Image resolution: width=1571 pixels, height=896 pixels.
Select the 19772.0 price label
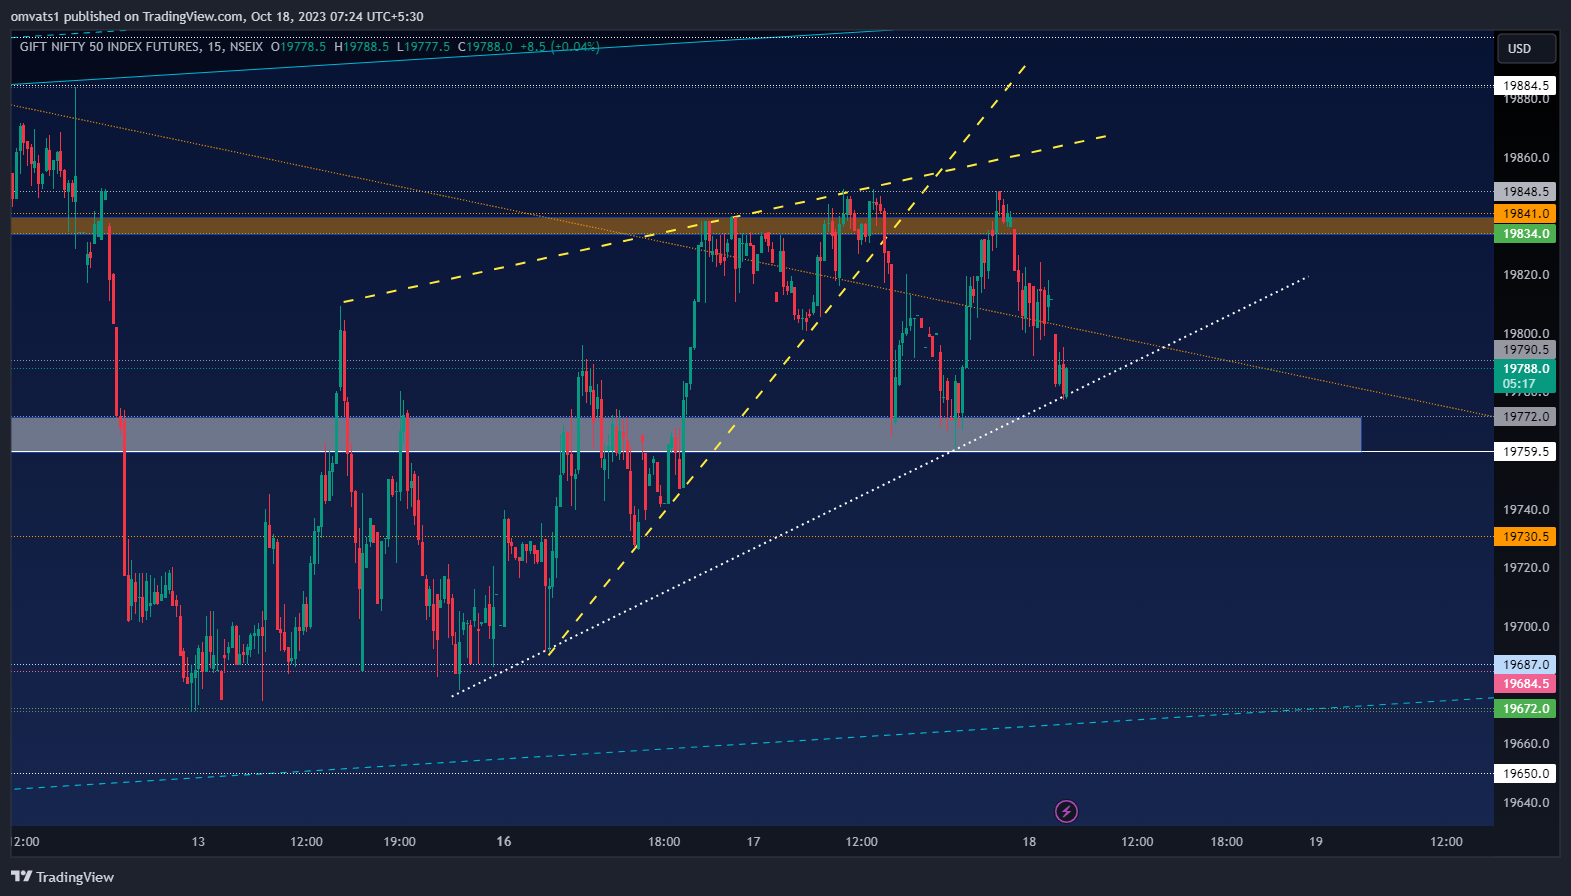click(x=1525, y=417)
